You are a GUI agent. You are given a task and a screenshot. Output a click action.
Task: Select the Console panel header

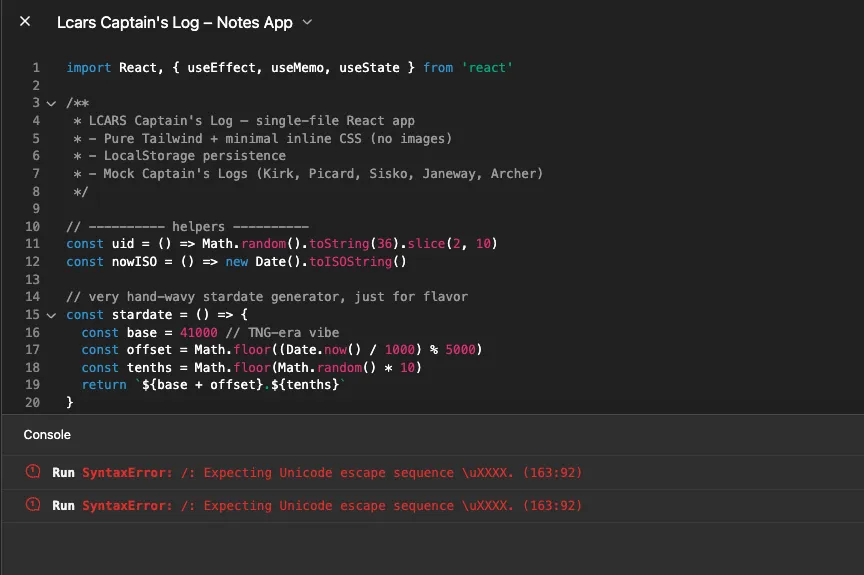pyautogui.click(x=47, y=435)
